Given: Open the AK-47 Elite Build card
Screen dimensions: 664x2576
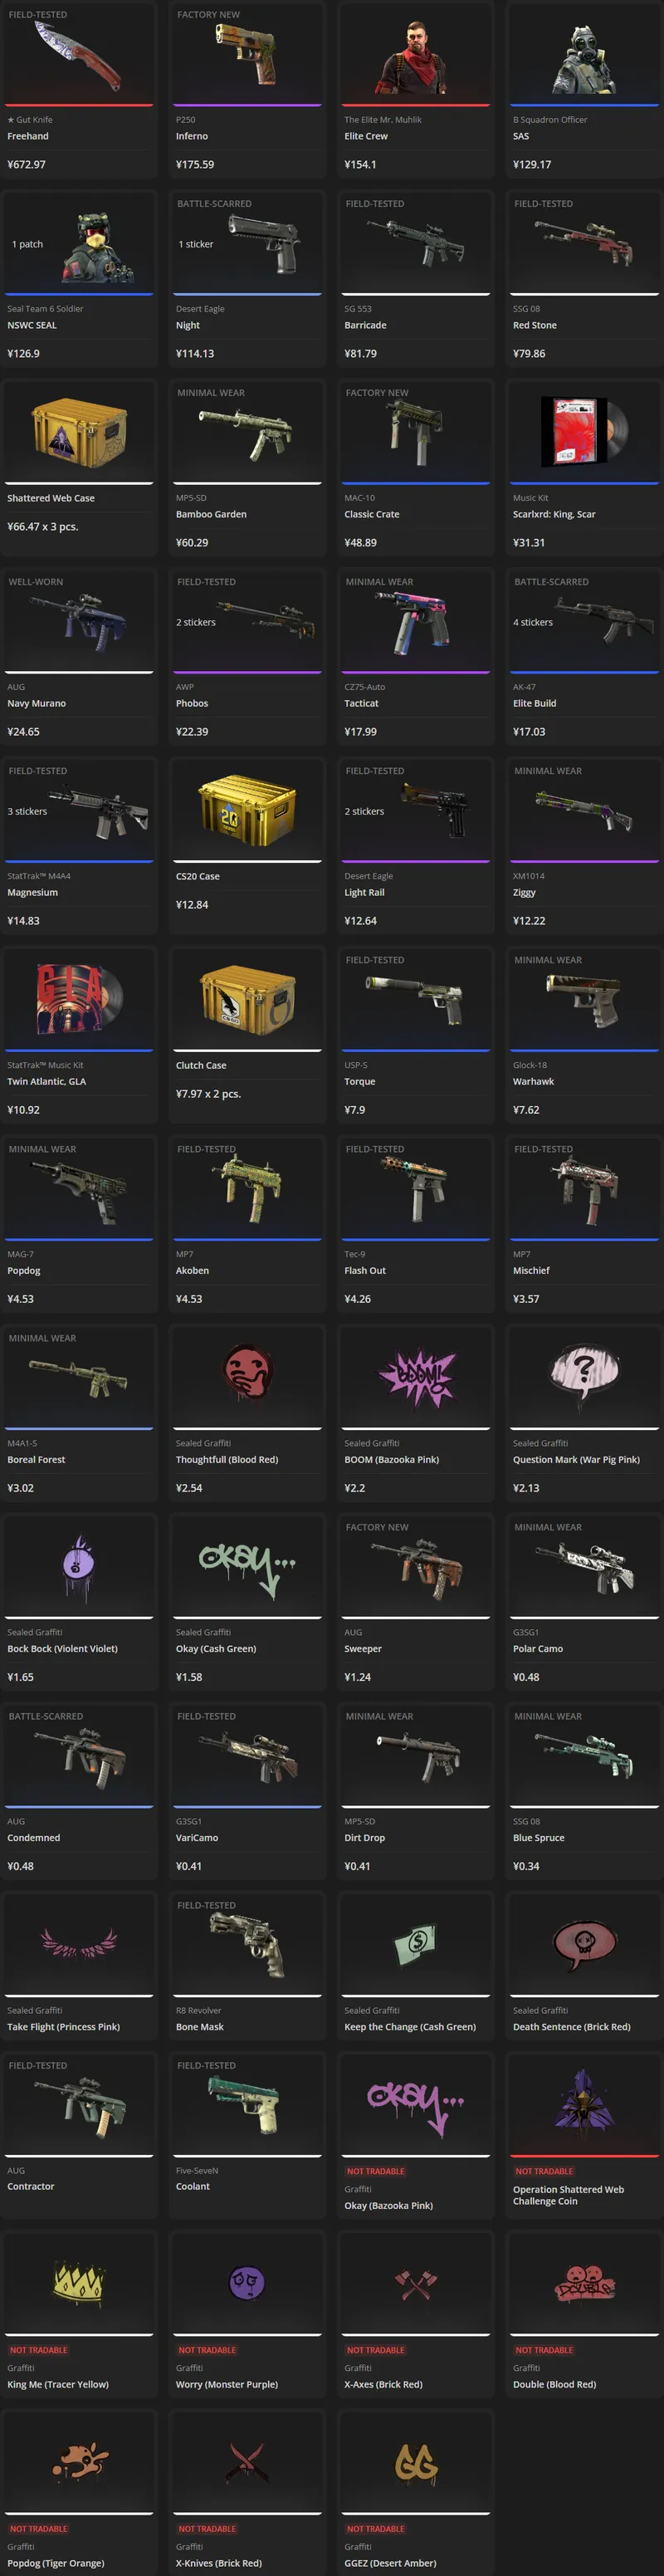Looking at the screenshot, I should 585,656.
